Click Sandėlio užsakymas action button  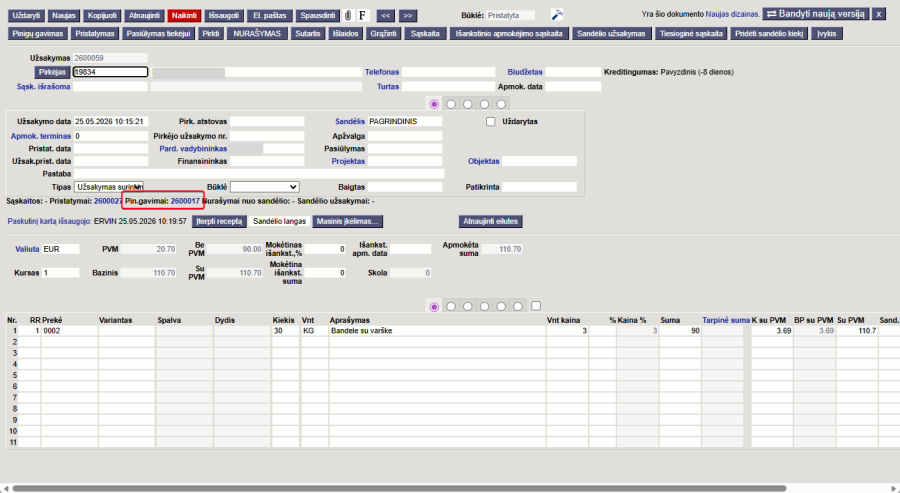pos(611,34)
